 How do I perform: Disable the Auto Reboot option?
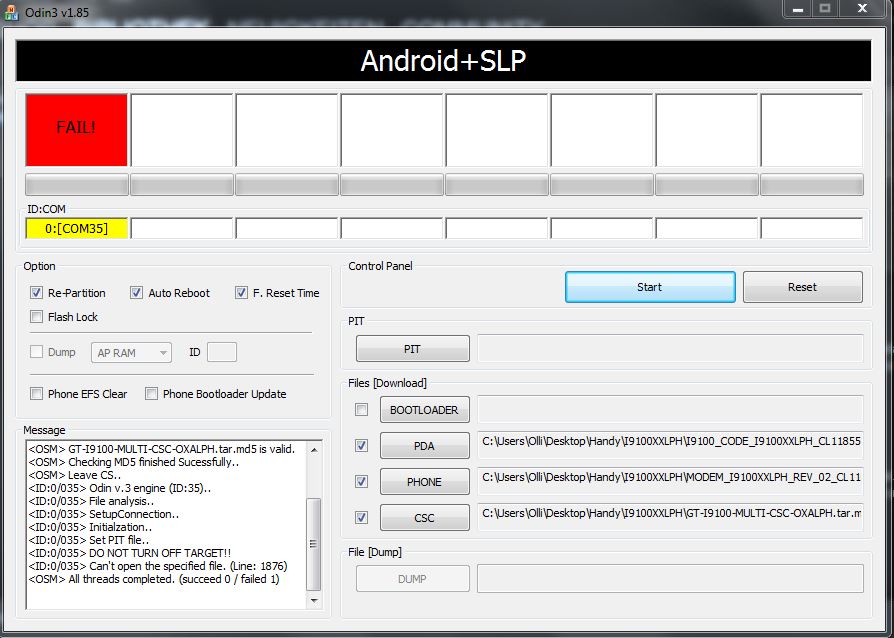[x=136, y=293]
